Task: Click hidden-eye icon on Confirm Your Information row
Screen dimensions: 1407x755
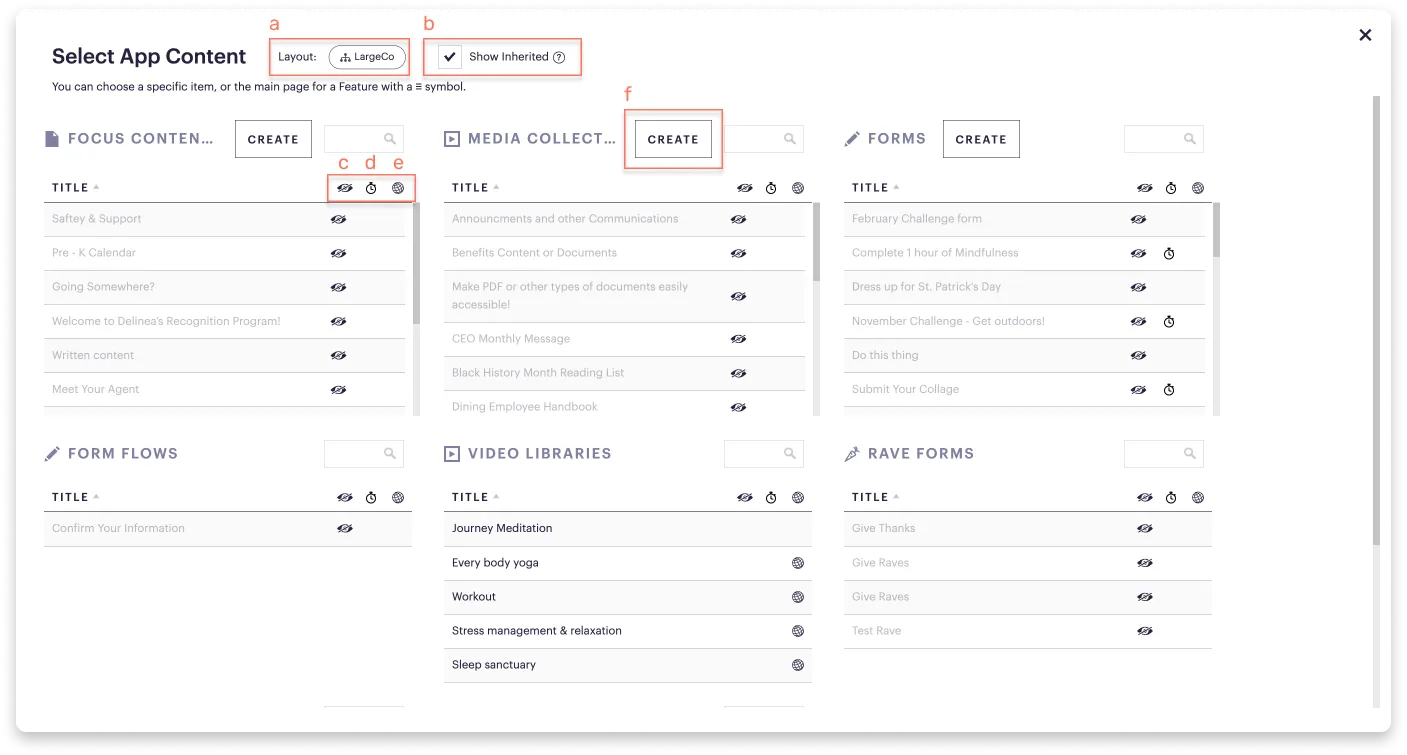Action: (345, 529)
